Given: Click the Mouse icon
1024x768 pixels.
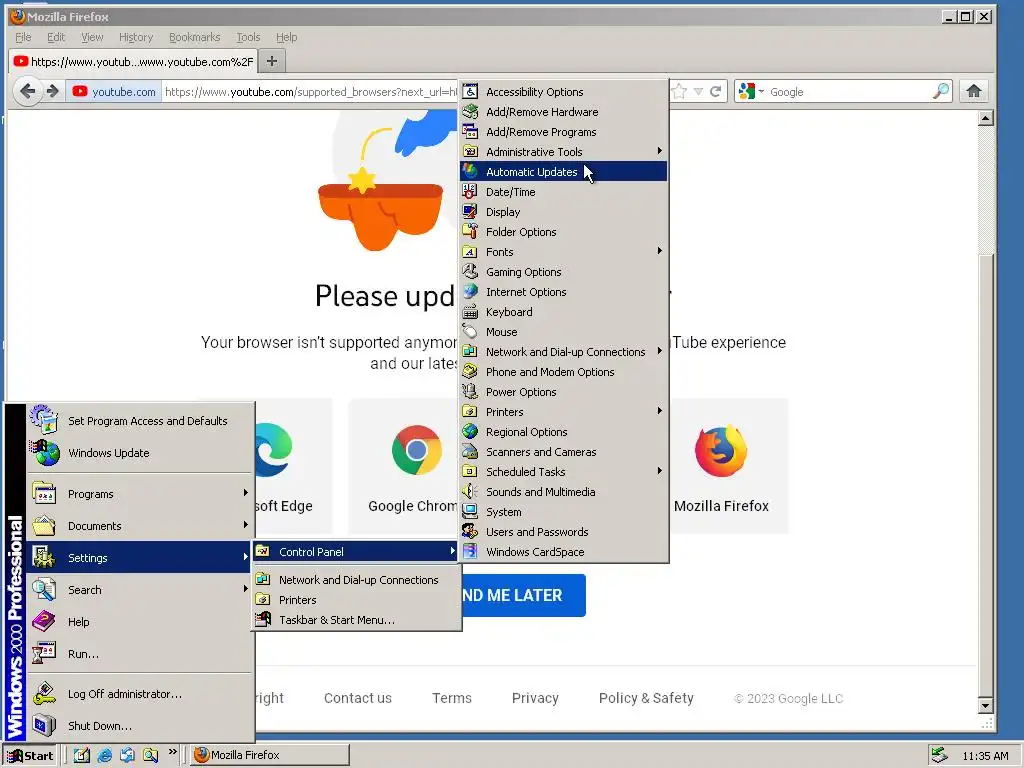Looking at the screenshot, I should click(x=470, y=332).
